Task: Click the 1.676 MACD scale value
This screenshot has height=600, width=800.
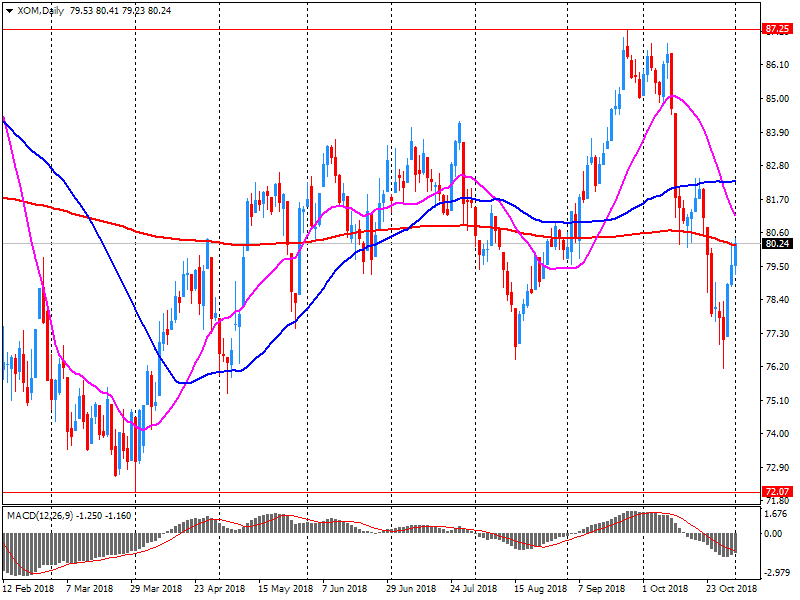Action: tap(776, 514)
